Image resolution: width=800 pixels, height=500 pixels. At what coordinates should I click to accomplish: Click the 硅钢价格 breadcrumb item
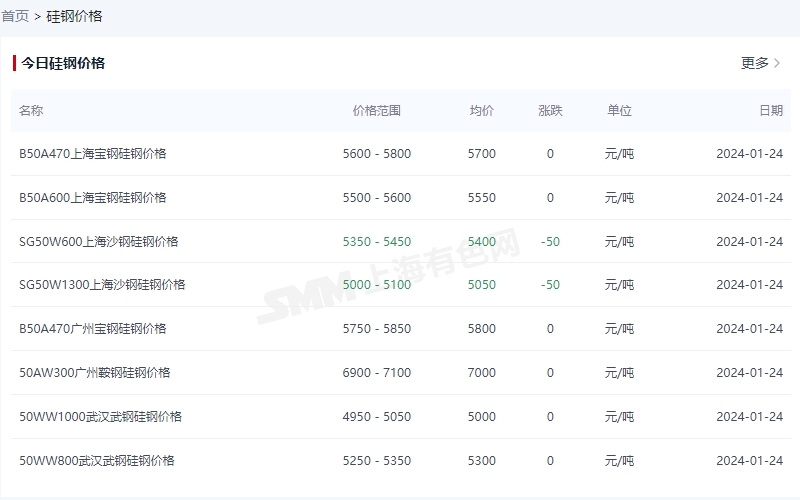click(x=74, y=16)
